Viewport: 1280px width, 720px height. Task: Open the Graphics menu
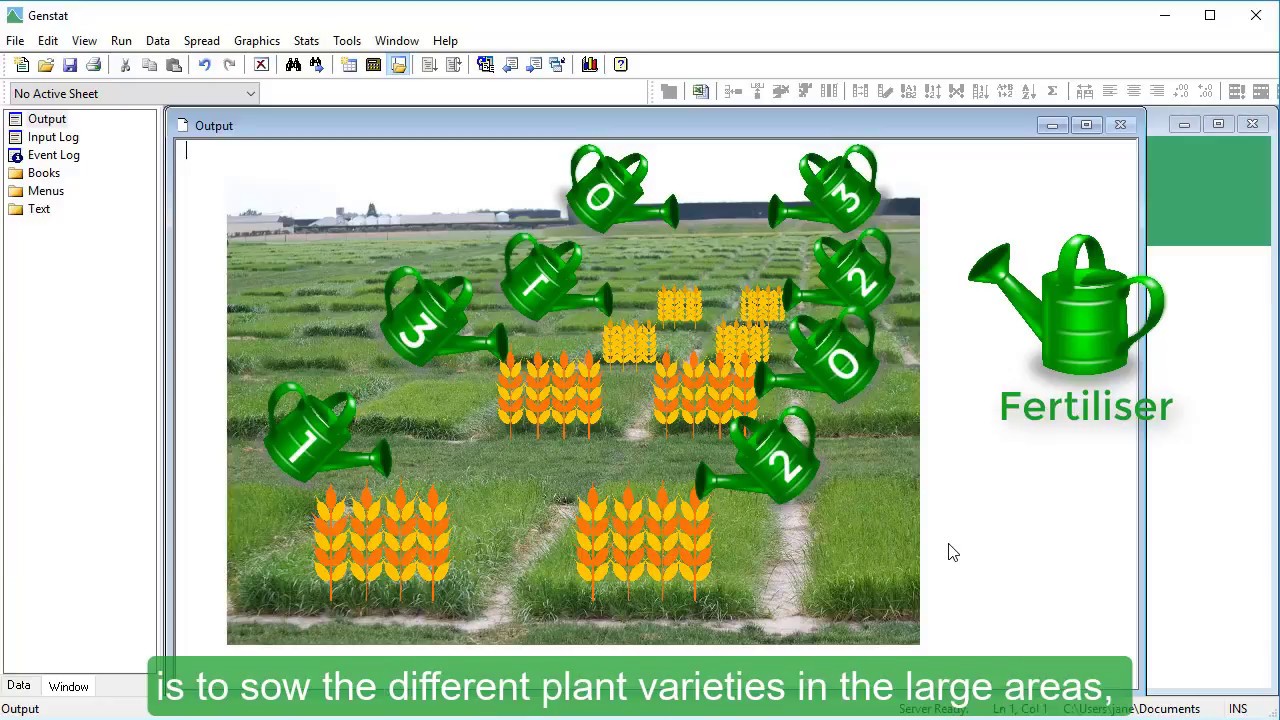click(x=257, y=41)
